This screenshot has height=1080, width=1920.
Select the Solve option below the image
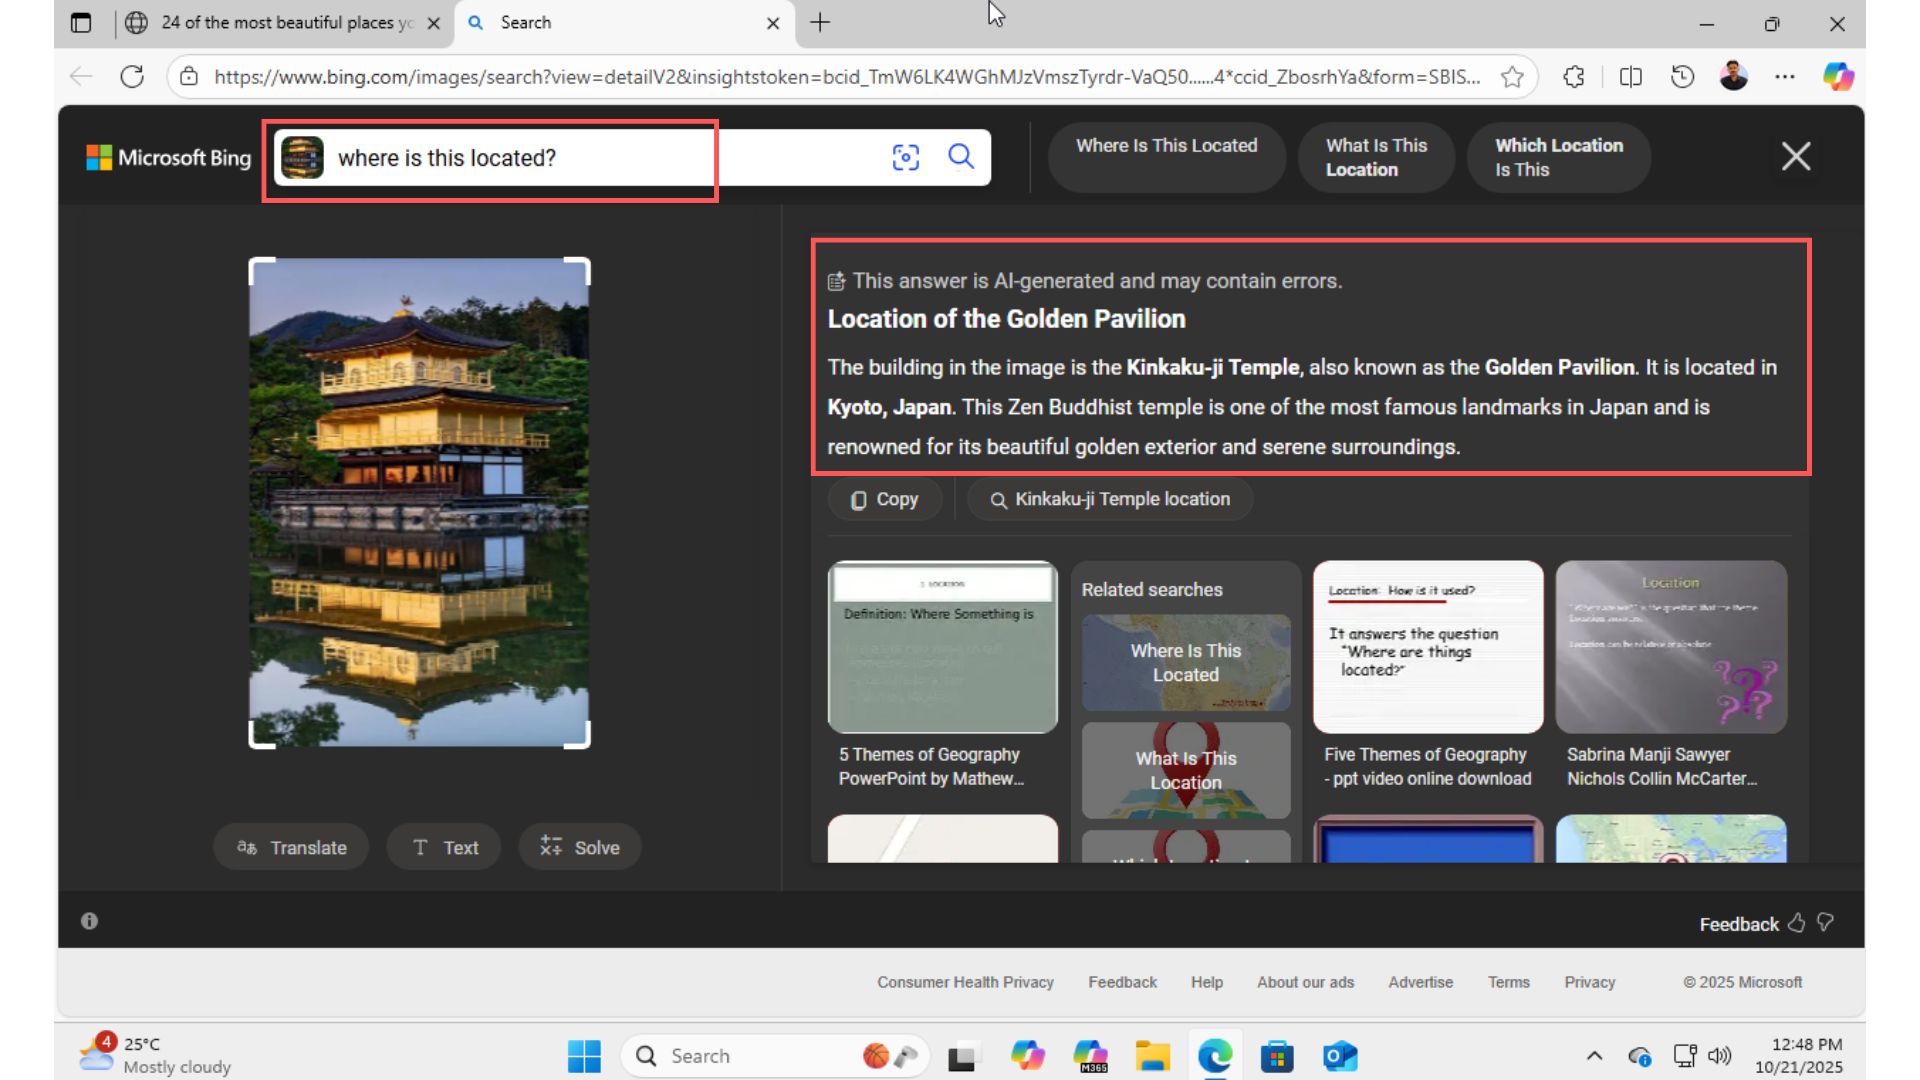tap(580, 847)
